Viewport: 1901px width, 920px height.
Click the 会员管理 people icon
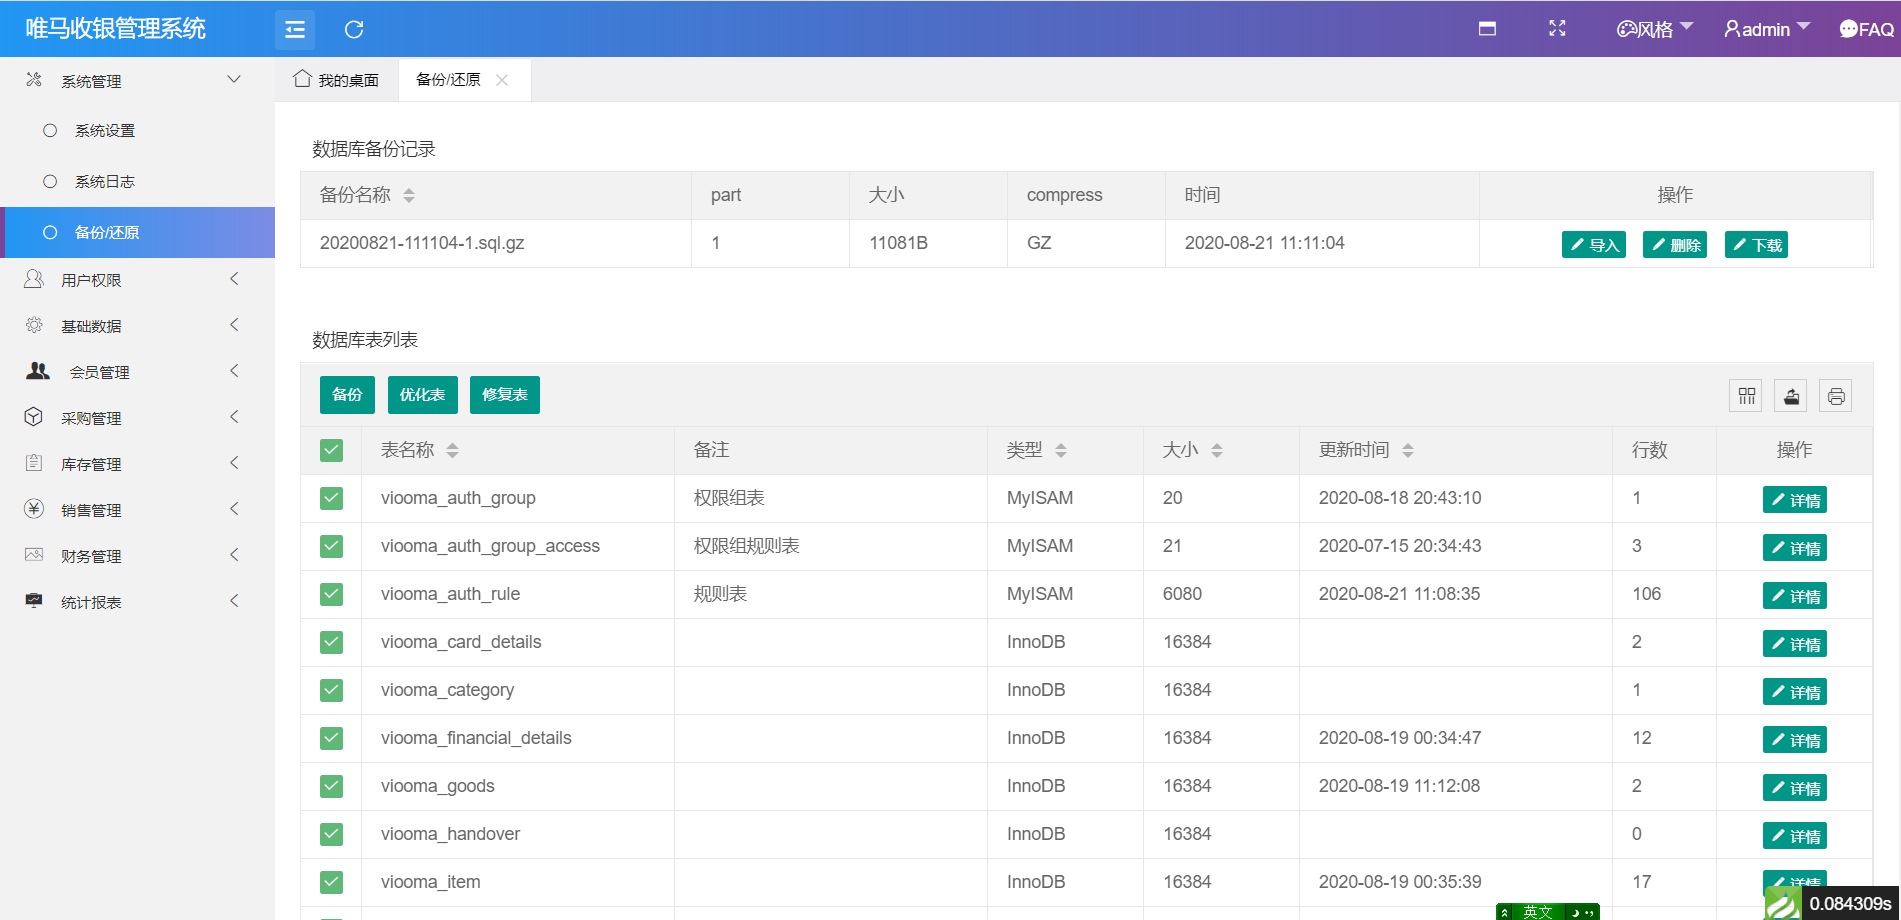click(38, 371)
